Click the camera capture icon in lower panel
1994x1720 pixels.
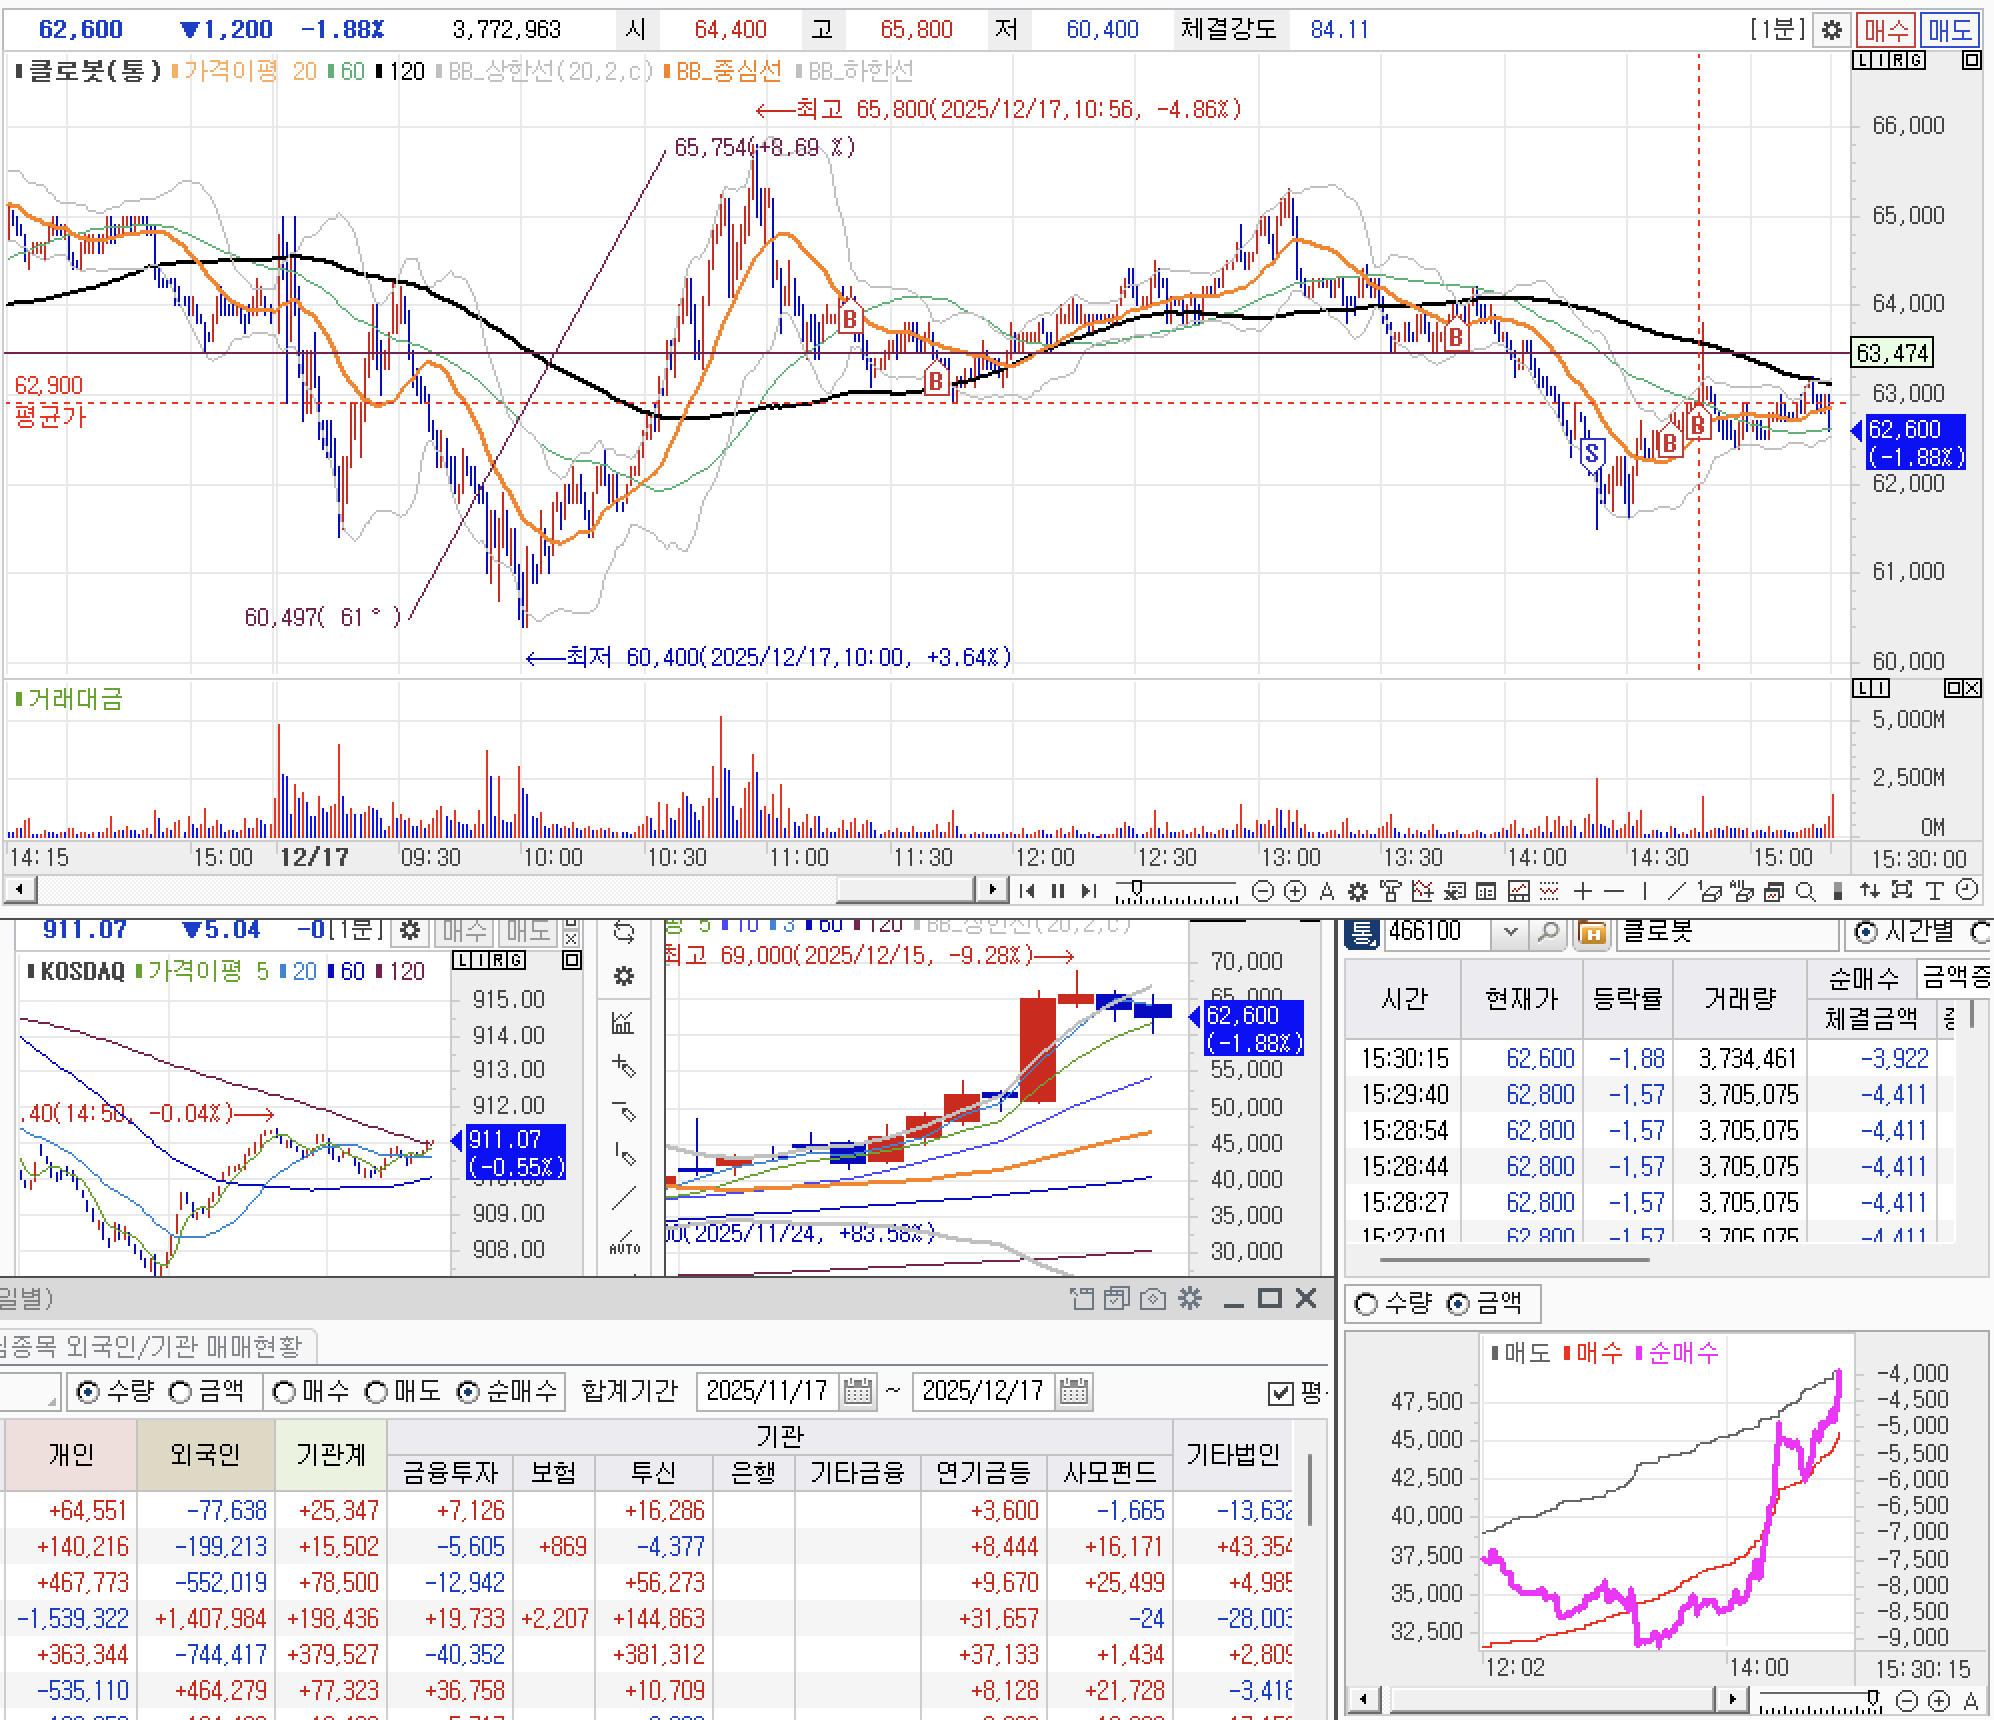(x=1152, y=1299)
